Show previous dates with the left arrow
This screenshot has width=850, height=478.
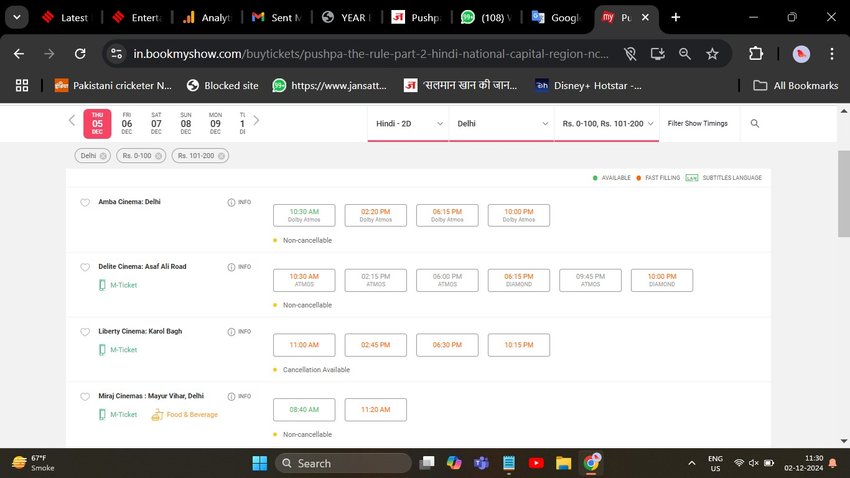(x=72, y=120)
